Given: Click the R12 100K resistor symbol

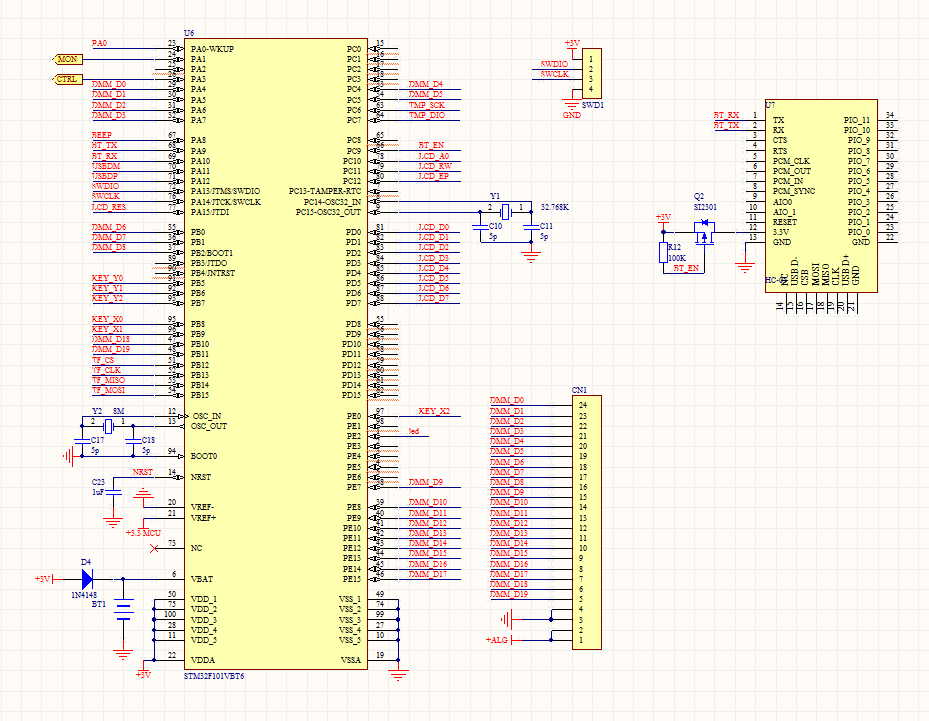Looking at the screenshot, I should click(665, 252).
